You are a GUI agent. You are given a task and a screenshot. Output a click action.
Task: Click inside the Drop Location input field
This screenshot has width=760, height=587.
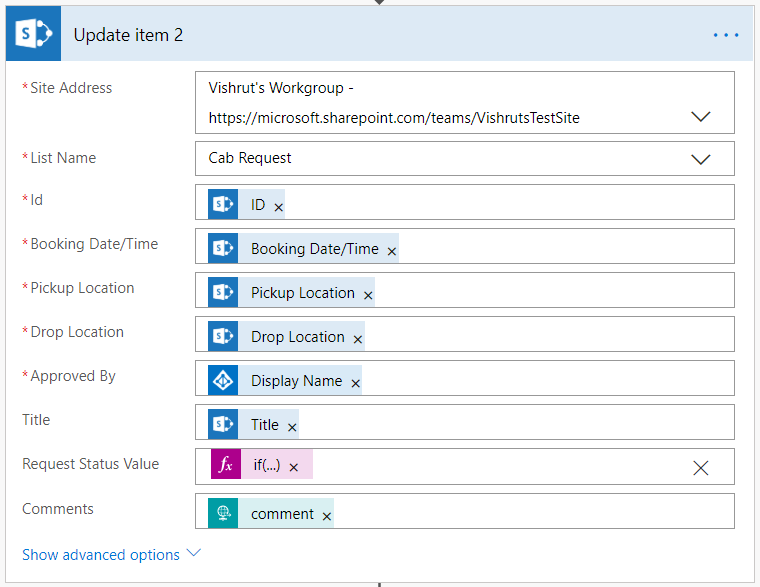pos(465,334)
